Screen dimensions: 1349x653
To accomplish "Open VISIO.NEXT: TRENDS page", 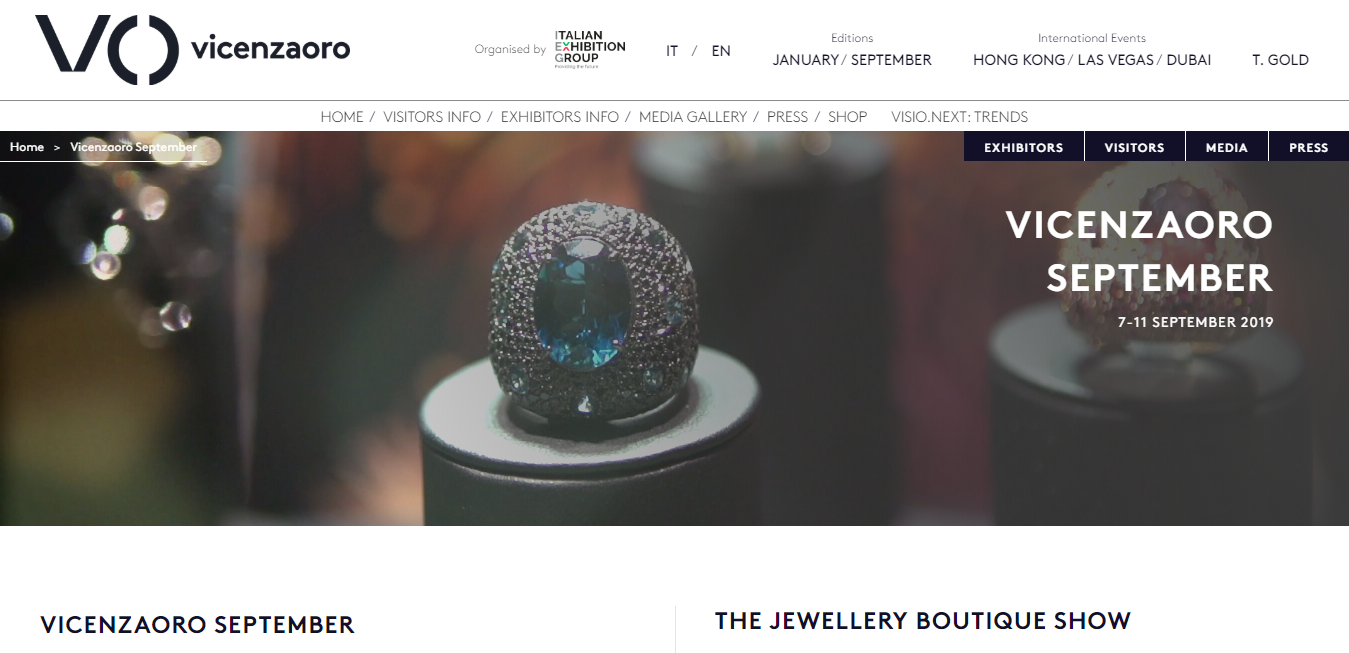I will tap(960, 117).
